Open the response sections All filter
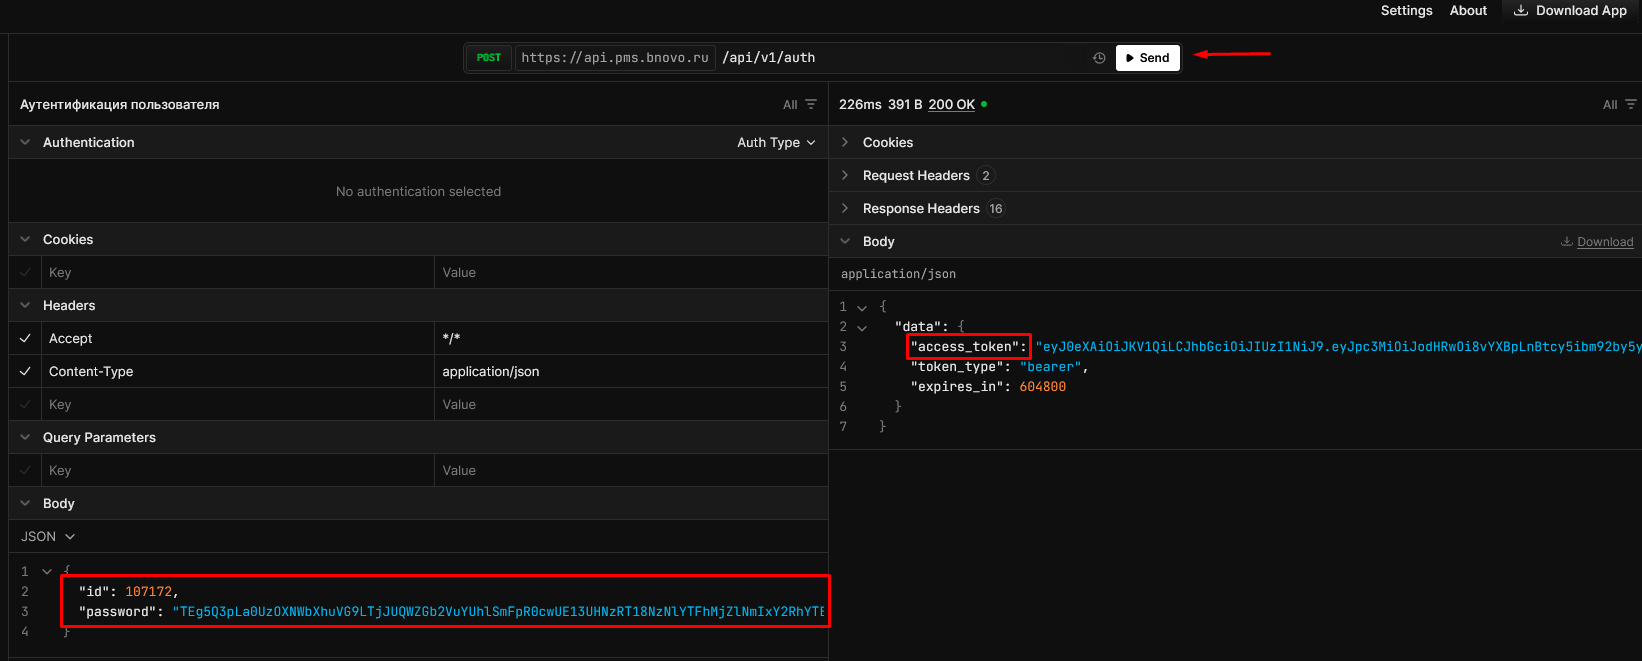Image resolution: width=1642 pixels, height=661 pixels. tap(1620, 104)
